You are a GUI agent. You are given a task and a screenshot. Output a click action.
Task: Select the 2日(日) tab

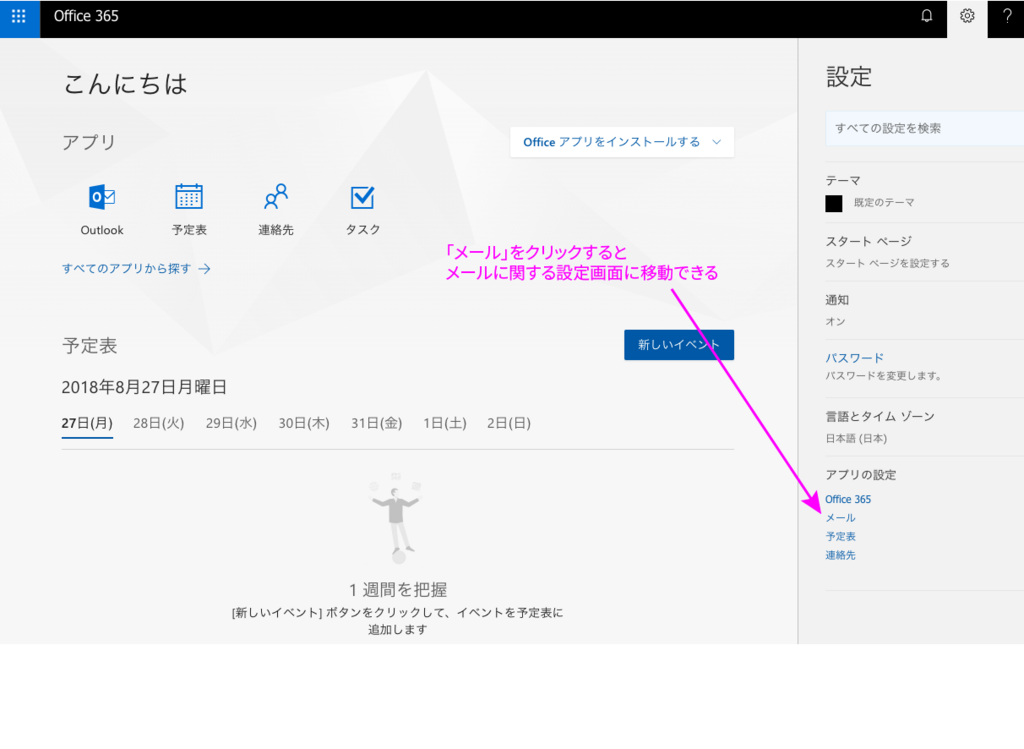coord(509,423)
